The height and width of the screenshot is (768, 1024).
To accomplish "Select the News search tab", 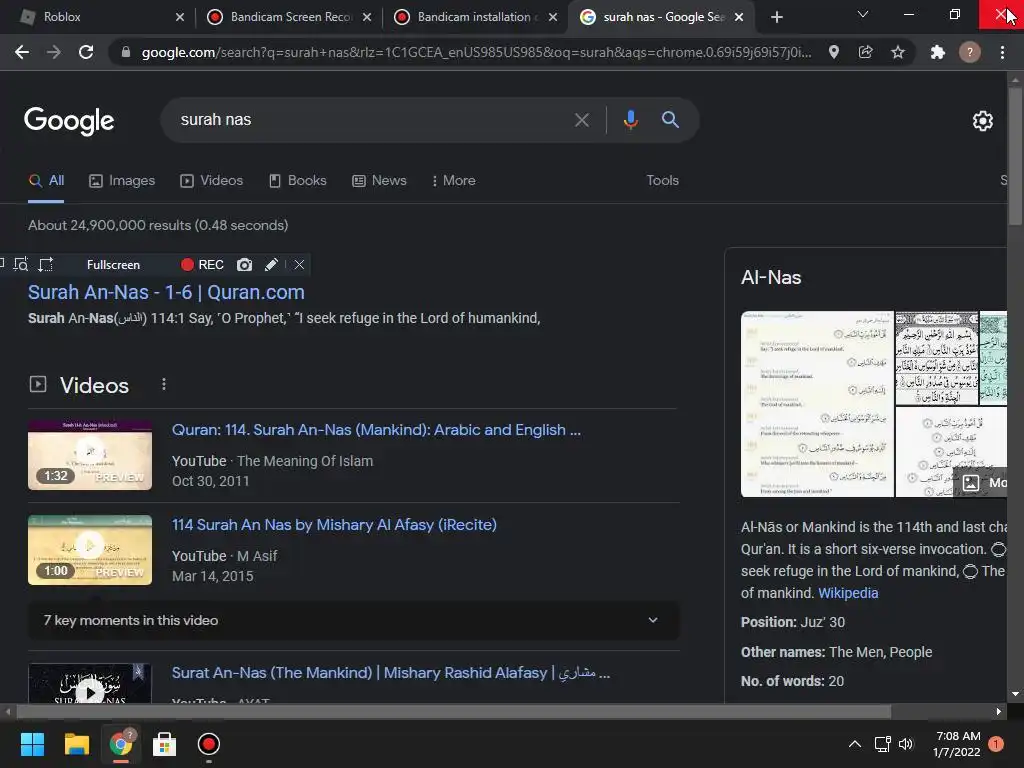I will (x=379, y=180).
